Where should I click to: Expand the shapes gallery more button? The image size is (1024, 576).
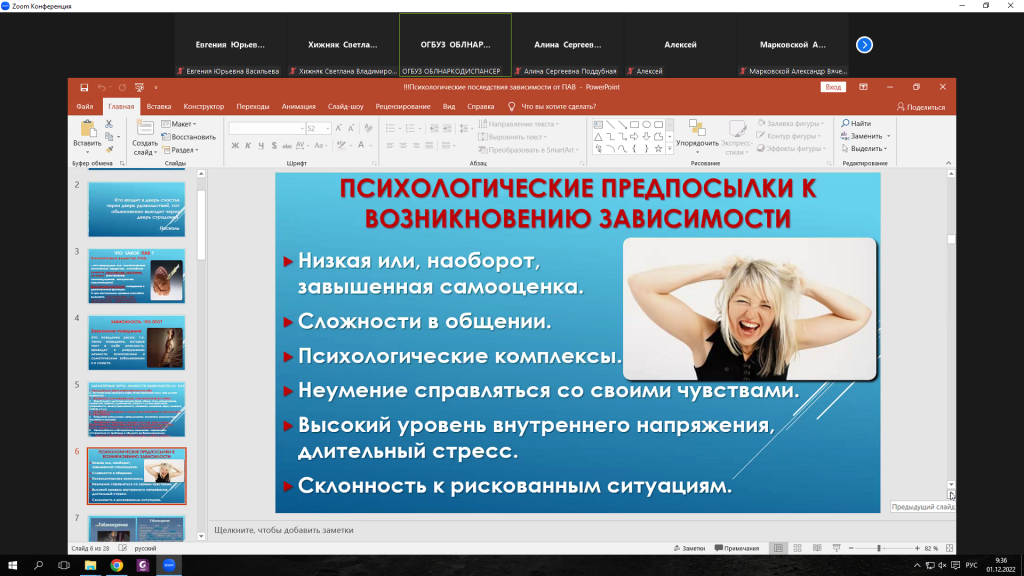point(669,150)
